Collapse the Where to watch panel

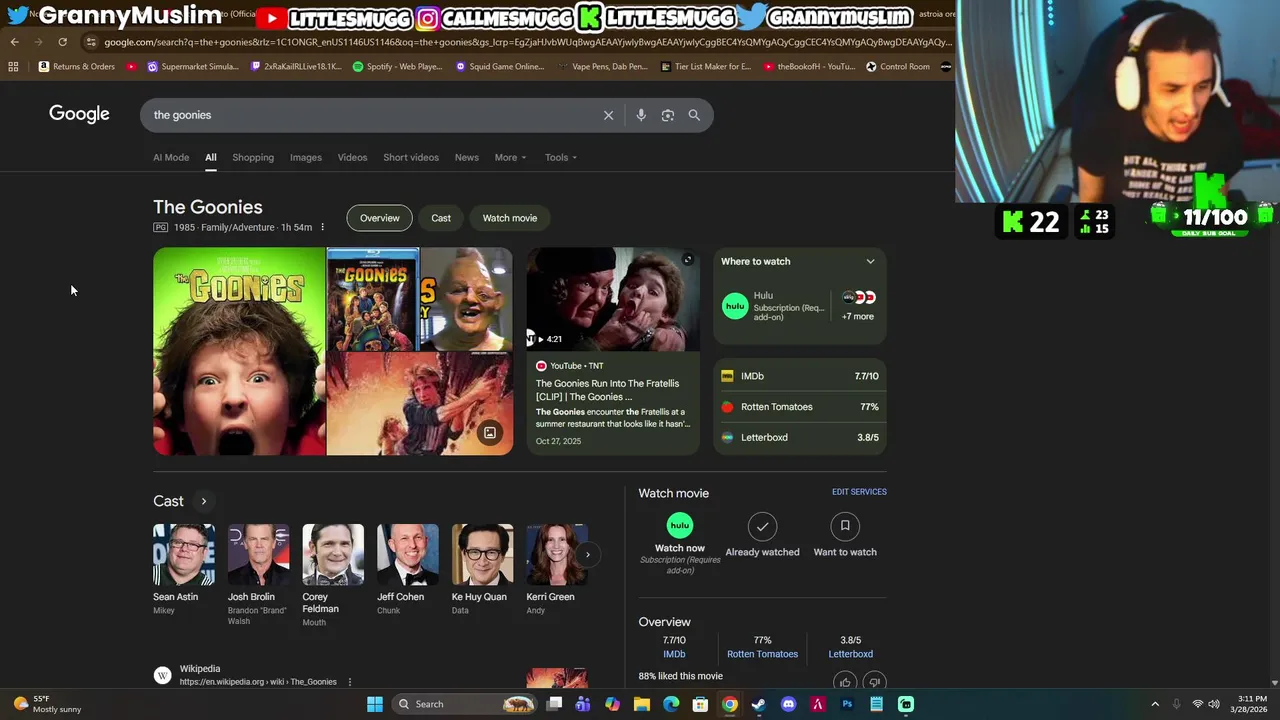click(x=870, y=262)
